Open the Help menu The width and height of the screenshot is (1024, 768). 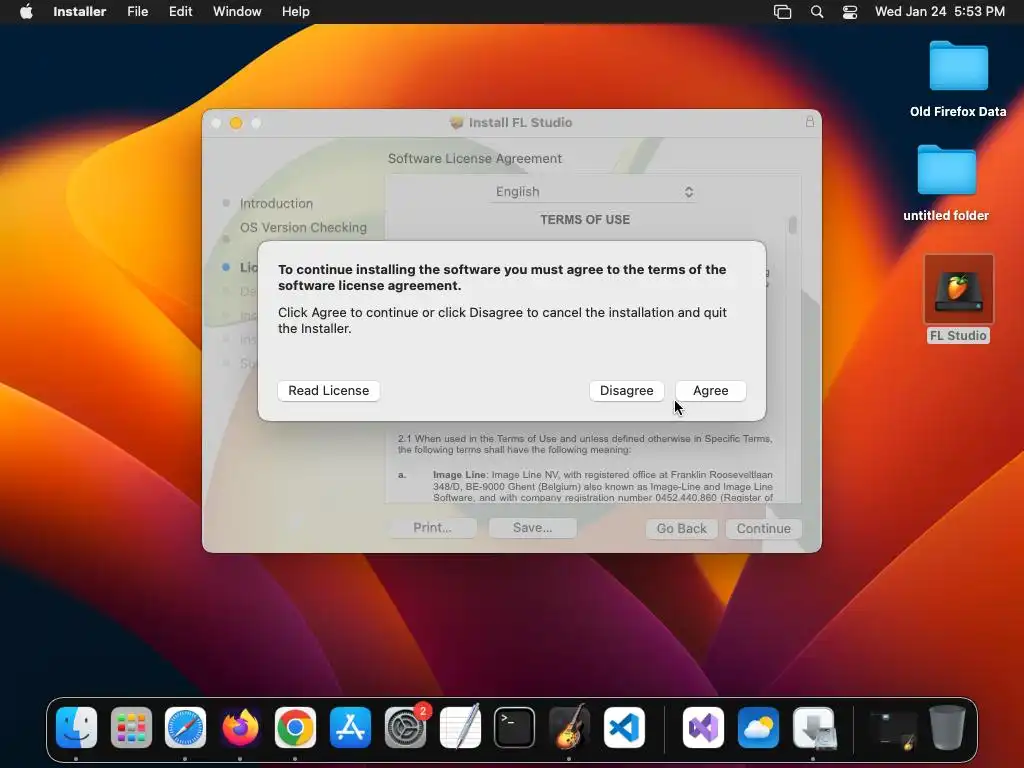coord(295,12)
